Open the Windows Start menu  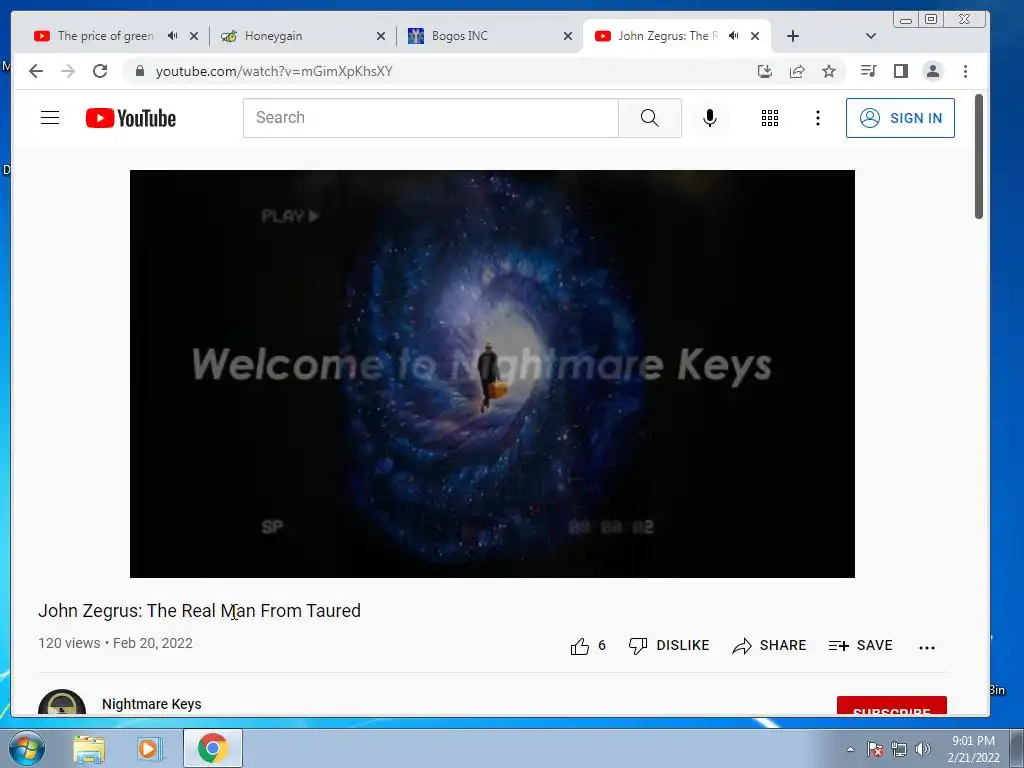click(25, 748)
